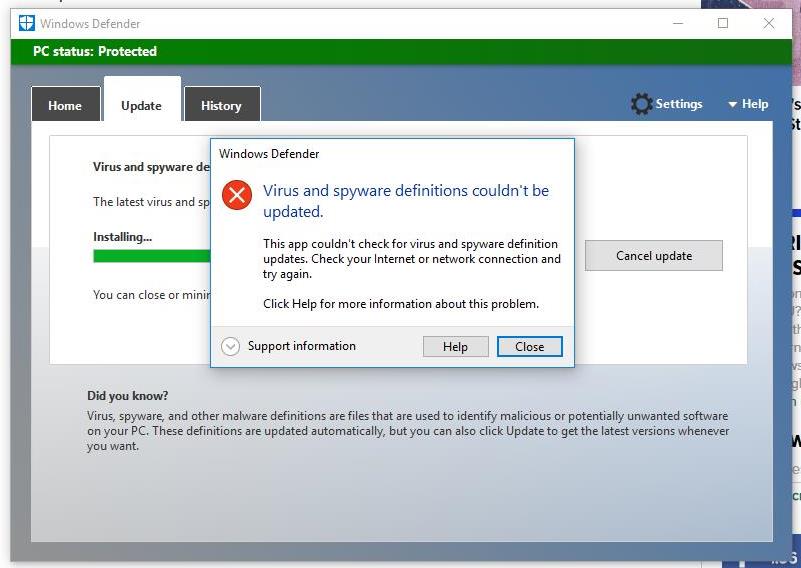Click the Help button in error dialog

pyautogui.click(x=456, y=346)
